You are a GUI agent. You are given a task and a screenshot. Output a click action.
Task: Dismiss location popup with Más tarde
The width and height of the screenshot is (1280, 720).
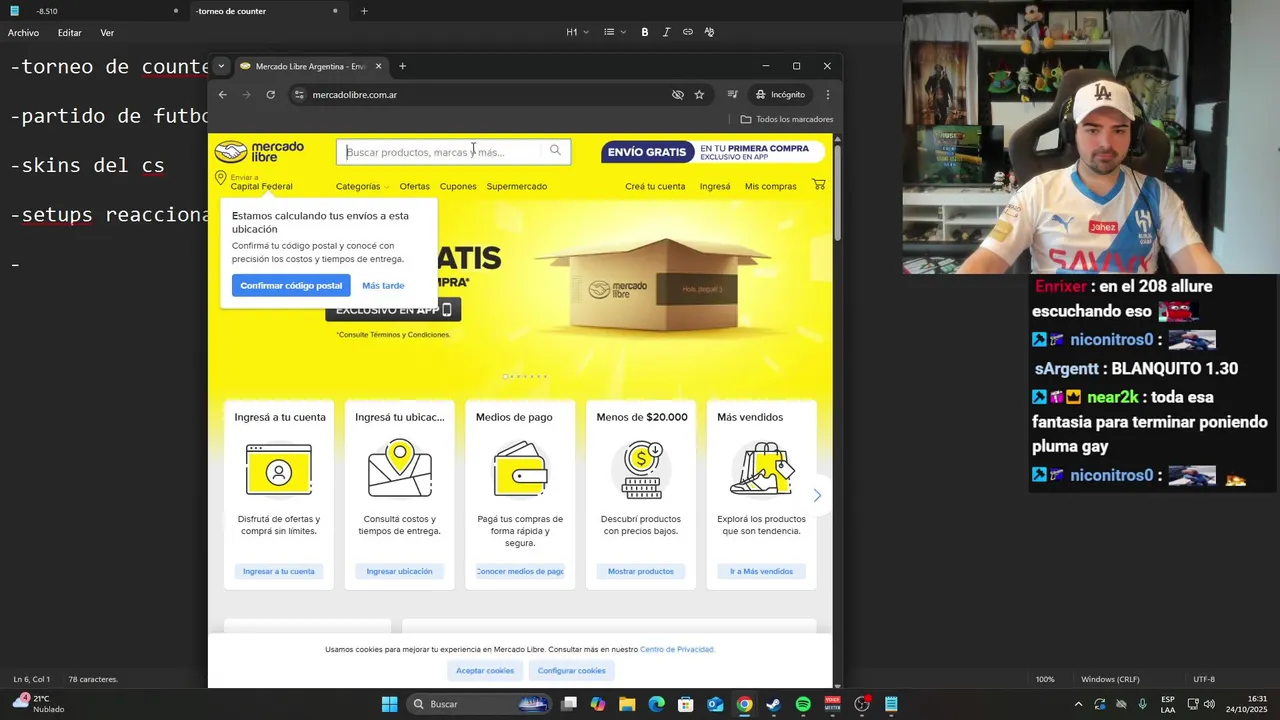(383, 285)
